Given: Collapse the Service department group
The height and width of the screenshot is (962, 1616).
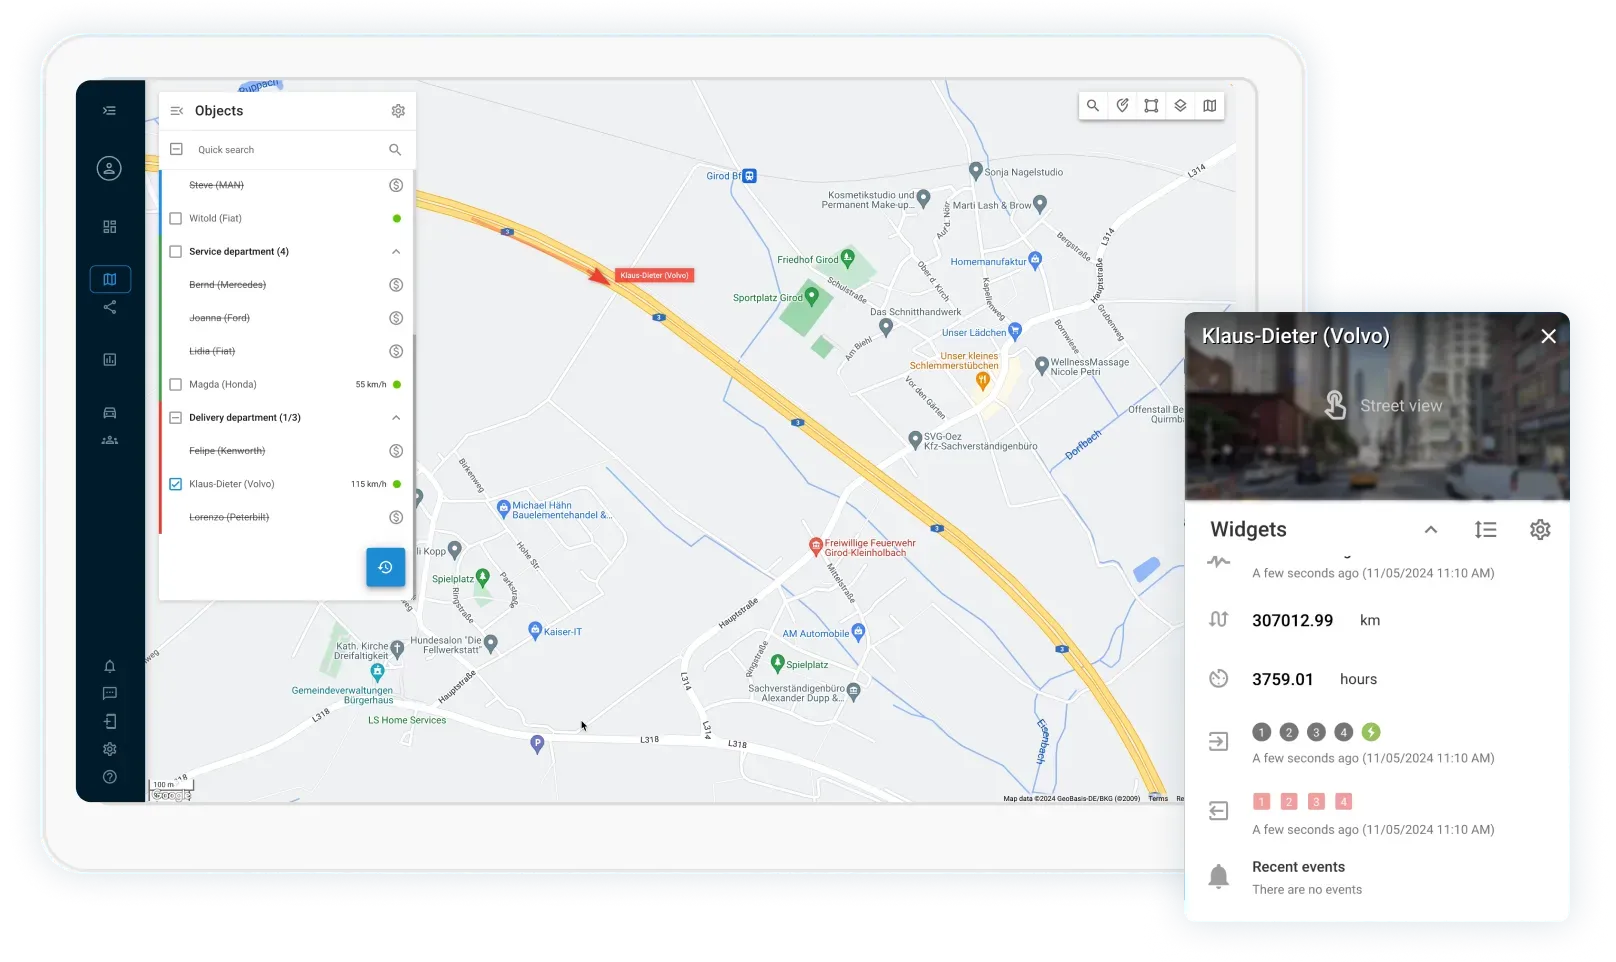Looking at the screenshot, I should [x=396, y=252].
